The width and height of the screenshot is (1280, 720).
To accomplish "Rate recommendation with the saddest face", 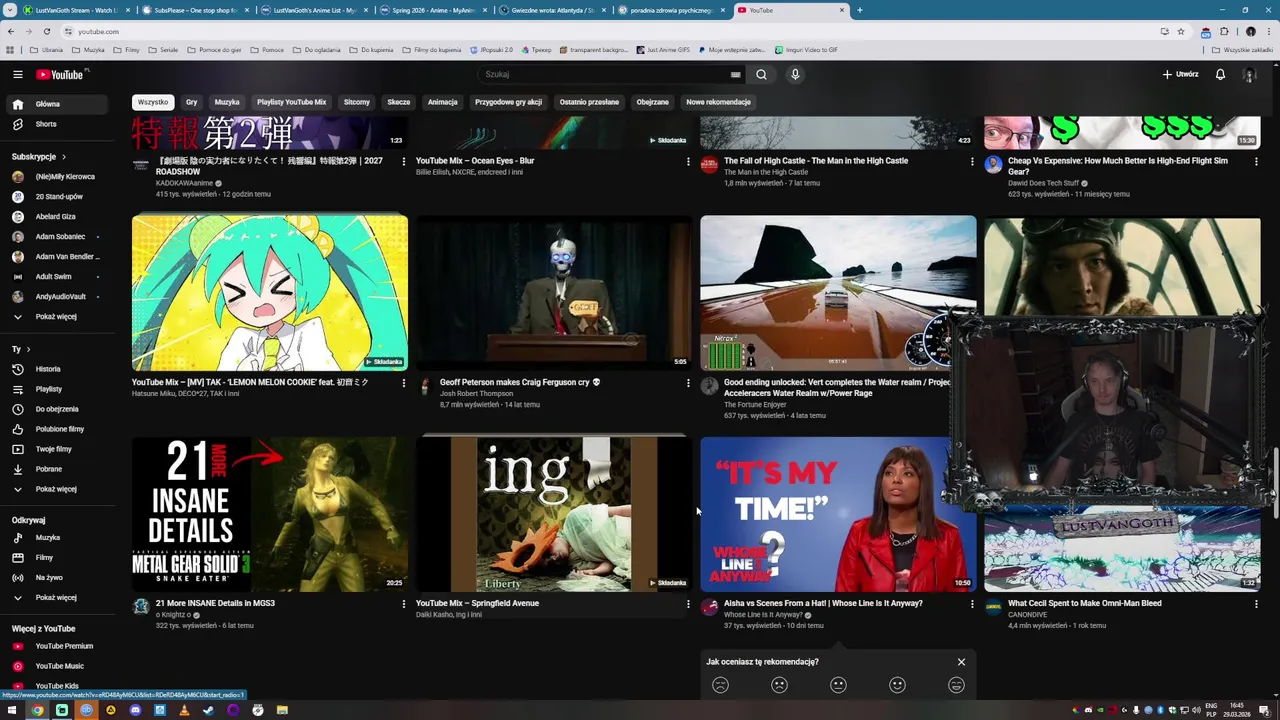I will [x=720, y=685].
